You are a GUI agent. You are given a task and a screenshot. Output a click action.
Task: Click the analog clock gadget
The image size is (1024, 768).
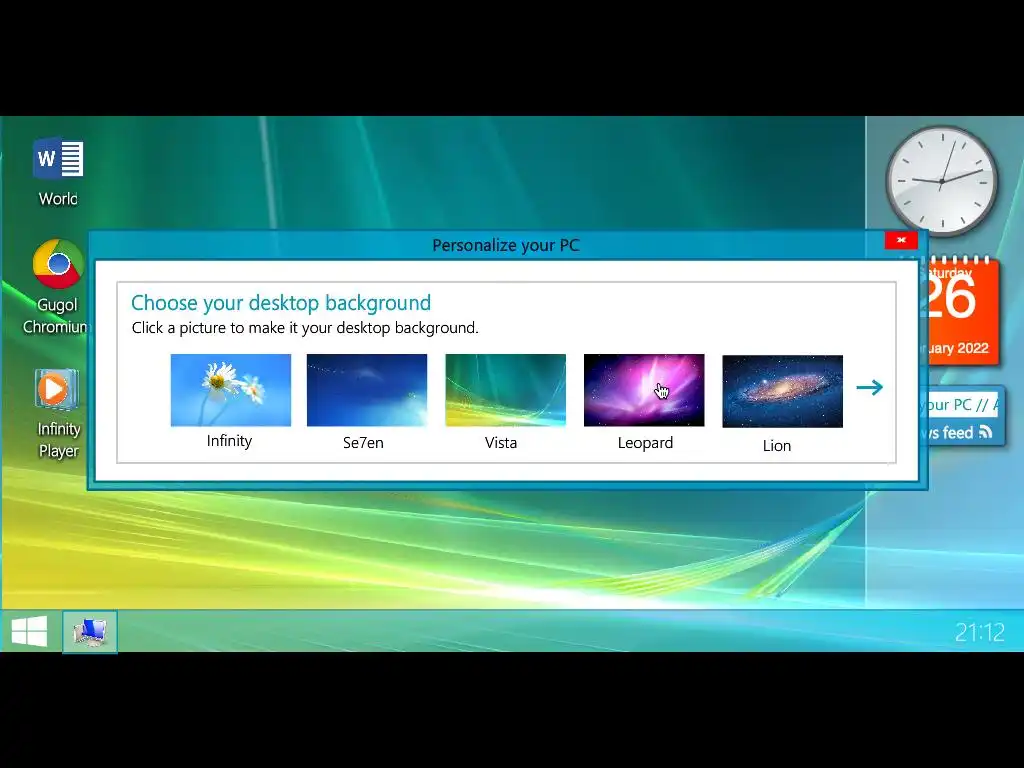pos(942,180)
